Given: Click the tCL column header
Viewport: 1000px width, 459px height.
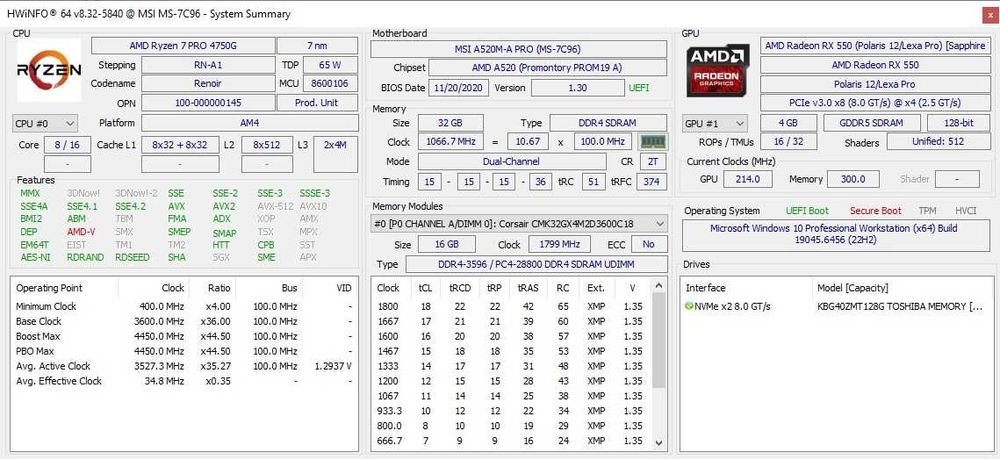Looking at the screenshot, I should pos(425,288).
